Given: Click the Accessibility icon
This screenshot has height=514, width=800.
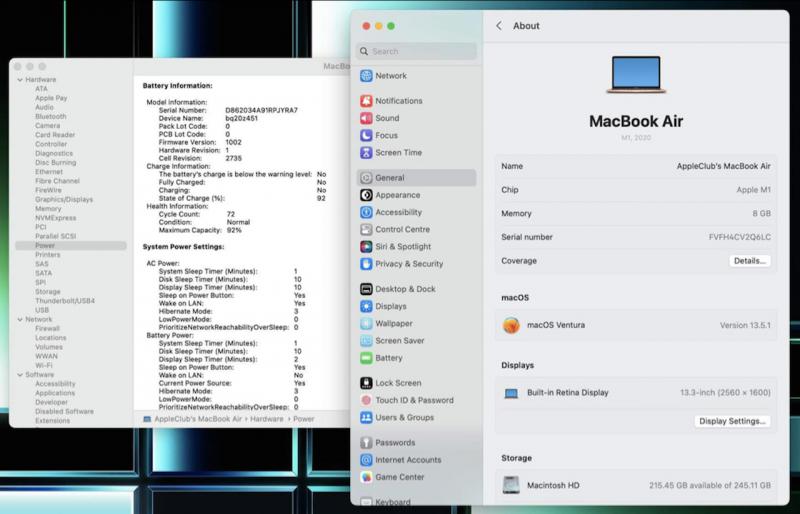Looking at the screenshot, I should click(x=366, y=212).
